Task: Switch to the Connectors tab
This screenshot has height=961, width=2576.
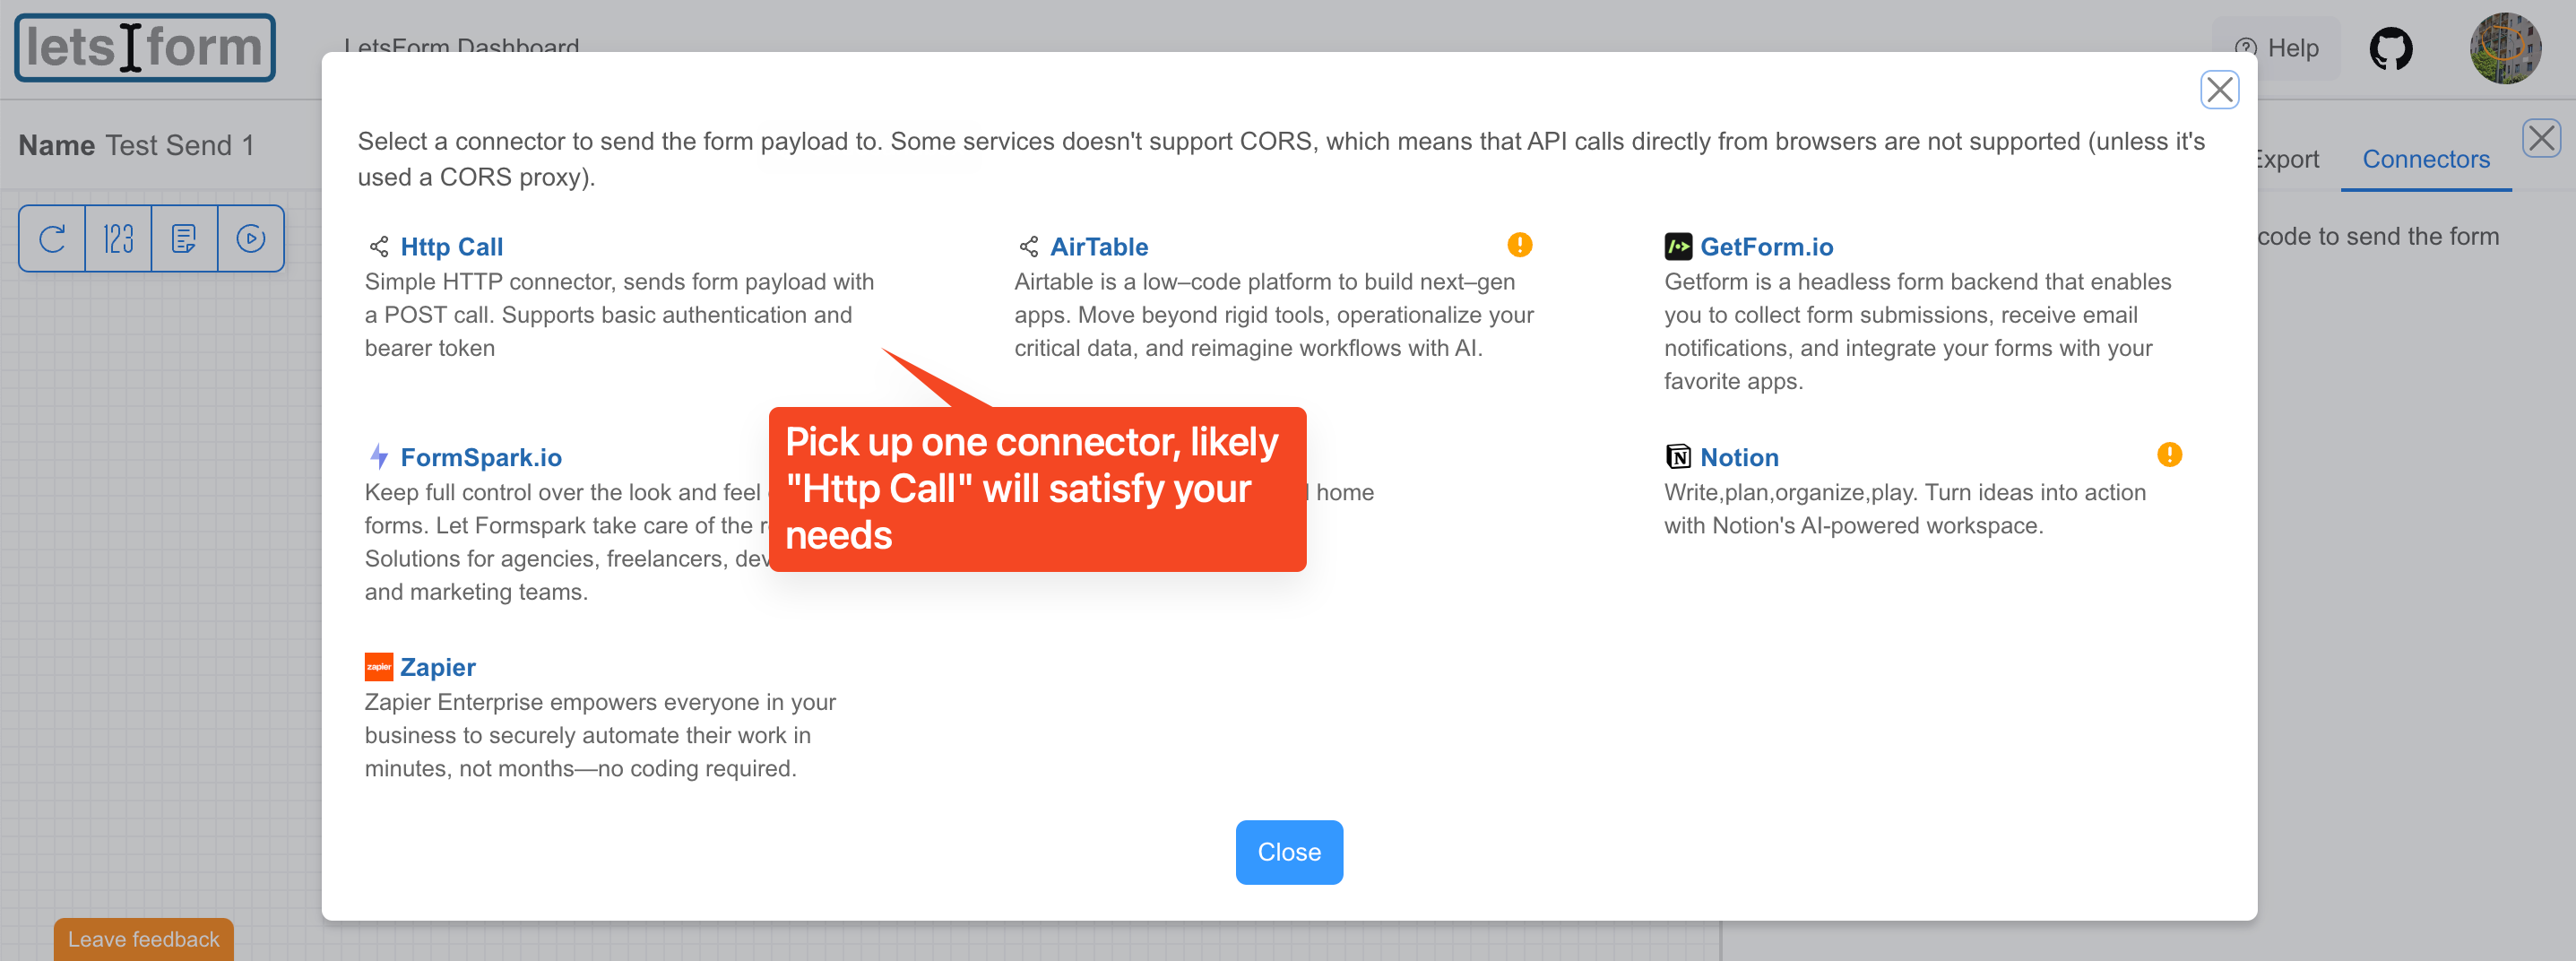Action: point(2425,159)
